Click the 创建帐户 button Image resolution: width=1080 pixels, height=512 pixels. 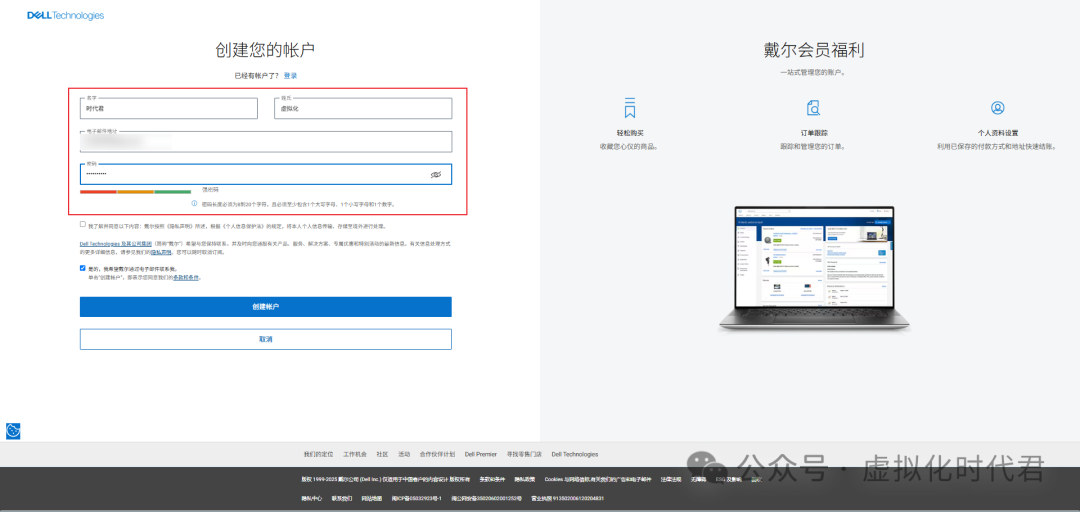point(266,307)
